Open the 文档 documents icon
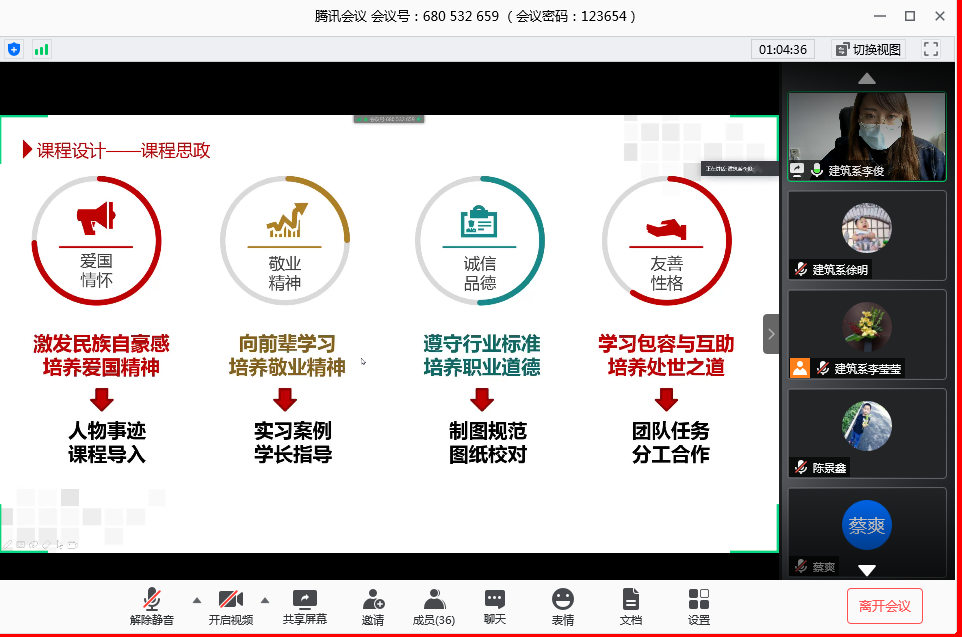 point(630,605)
